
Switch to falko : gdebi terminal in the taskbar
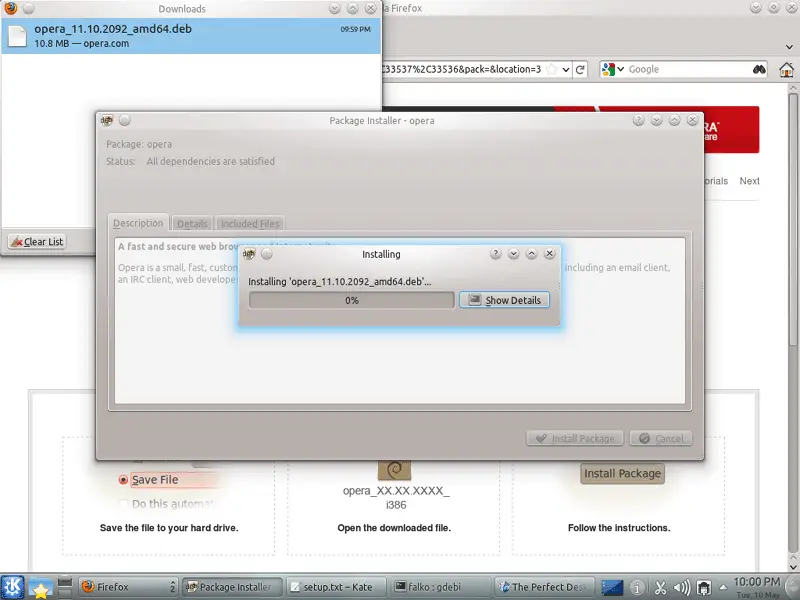440,587
